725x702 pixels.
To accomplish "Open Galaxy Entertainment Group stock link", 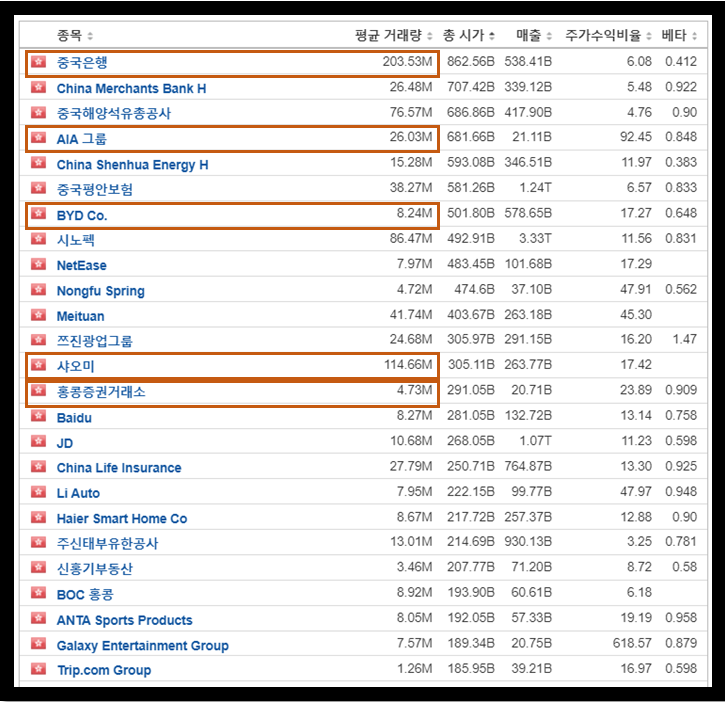I will point(142,646).
